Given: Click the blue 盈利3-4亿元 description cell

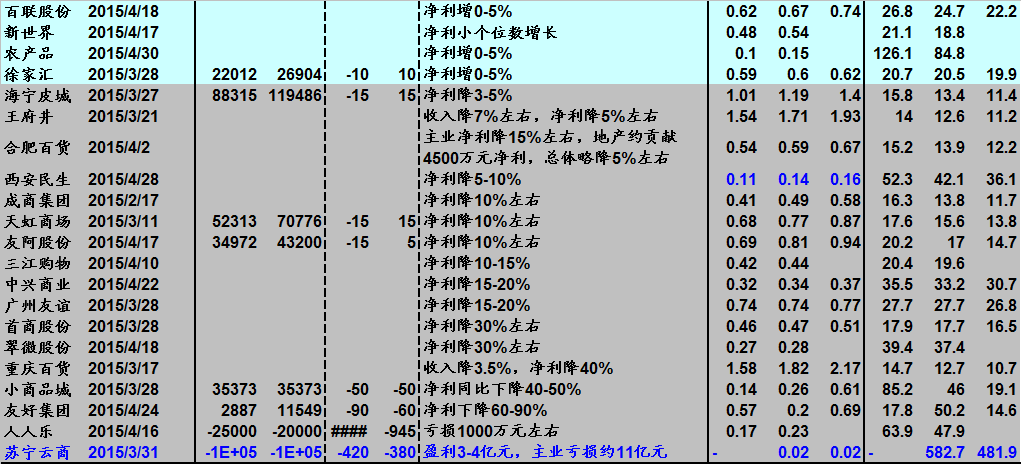Looking at the screenshot, I should (x=544, y=452).
